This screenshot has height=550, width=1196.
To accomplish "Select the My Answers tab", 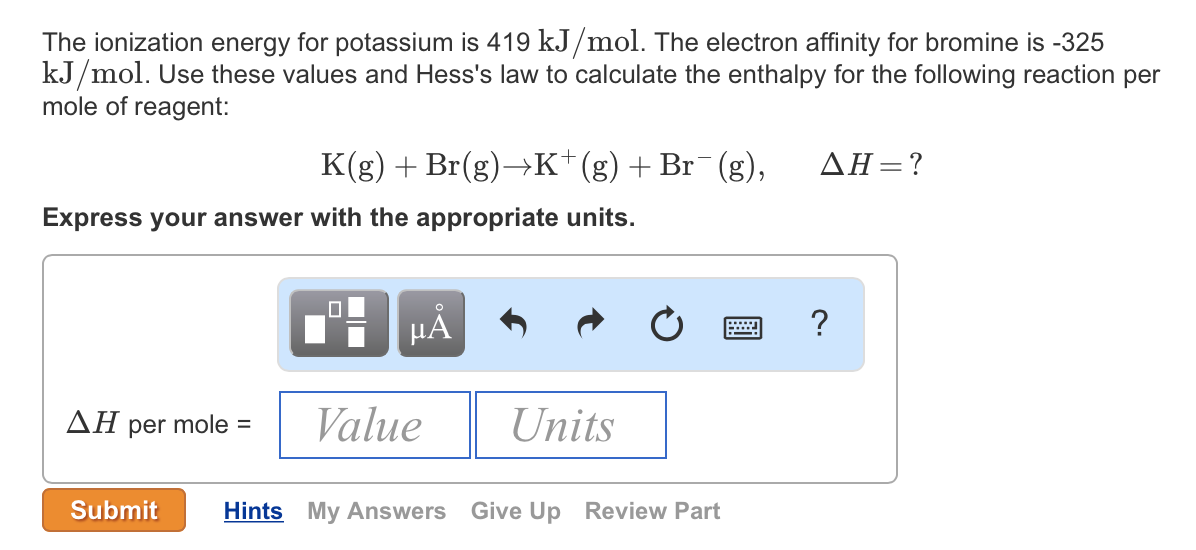I will pyautogui.click(x=377, y=511).
